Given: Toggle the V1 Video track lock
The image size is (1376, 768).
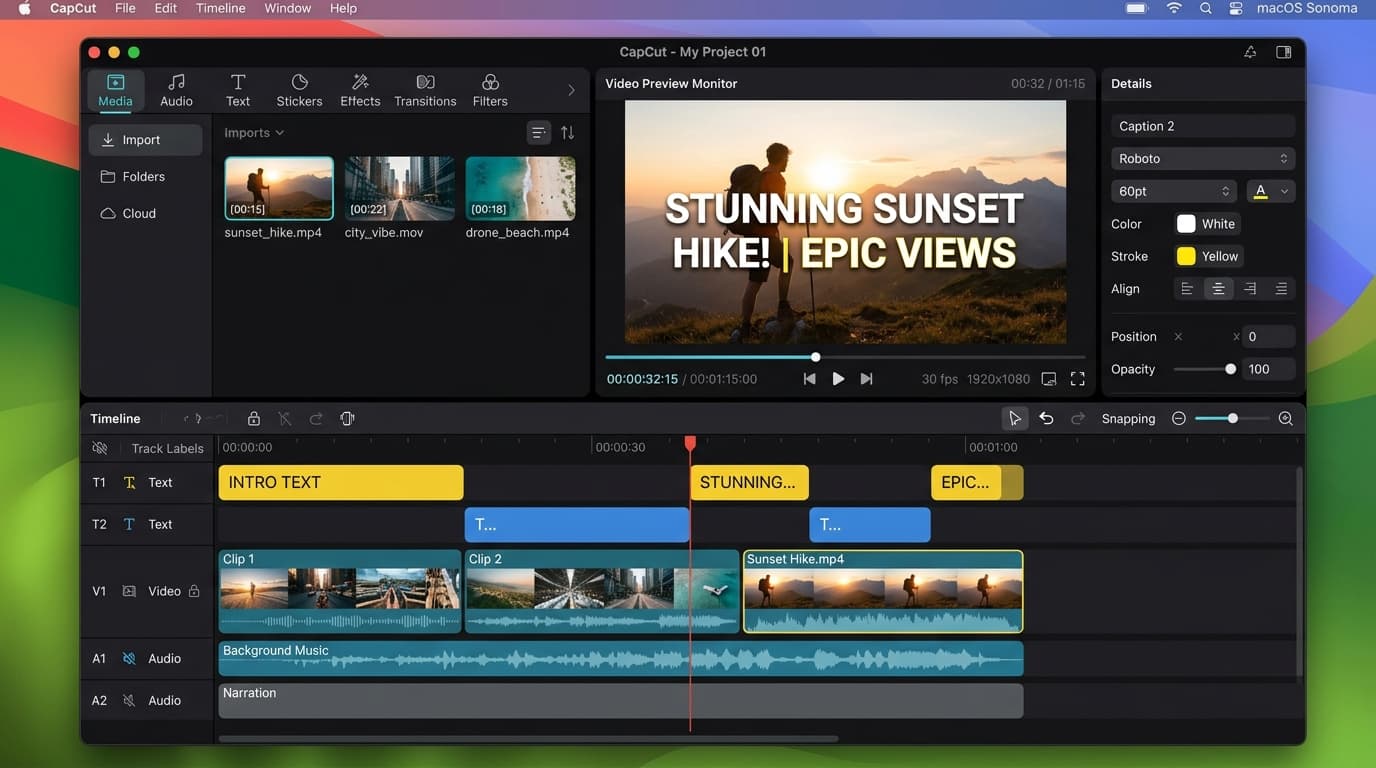Looking at the screenshot, I should point(194,591).
